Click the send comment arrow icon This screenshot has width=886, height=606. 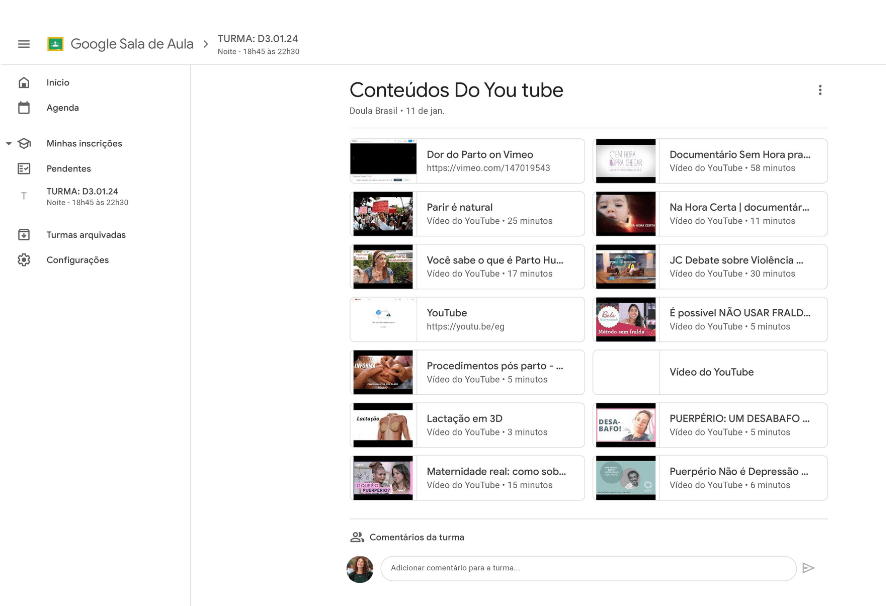point(808,568)
